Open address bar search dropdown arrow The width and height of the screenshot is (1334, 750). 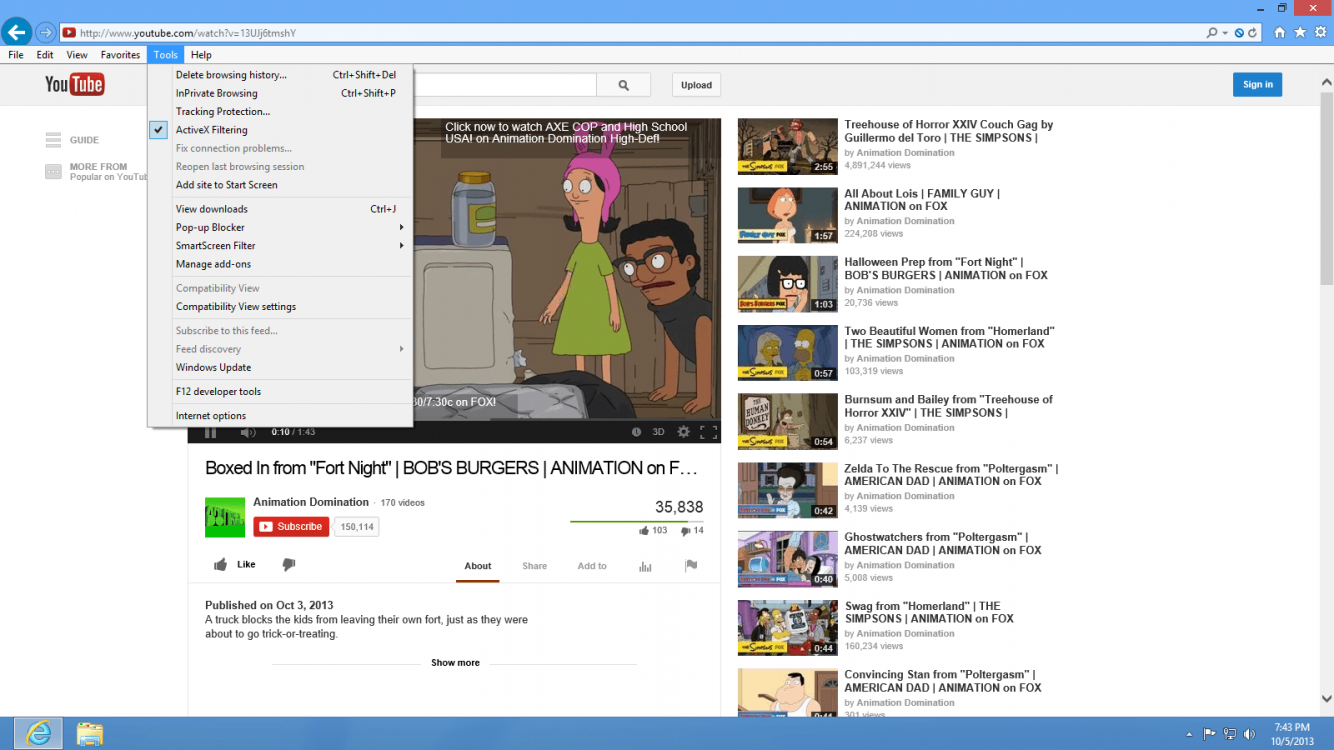coord(1225,33)
